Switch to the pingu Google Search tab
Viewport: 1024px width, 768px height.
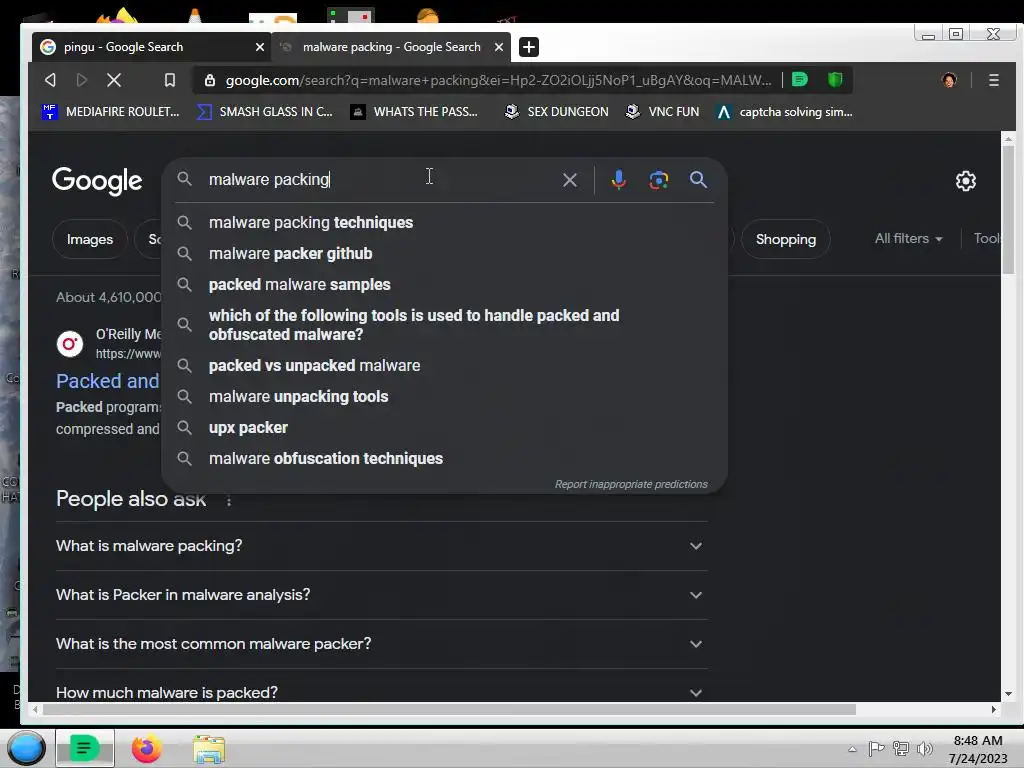click(152, 47)
